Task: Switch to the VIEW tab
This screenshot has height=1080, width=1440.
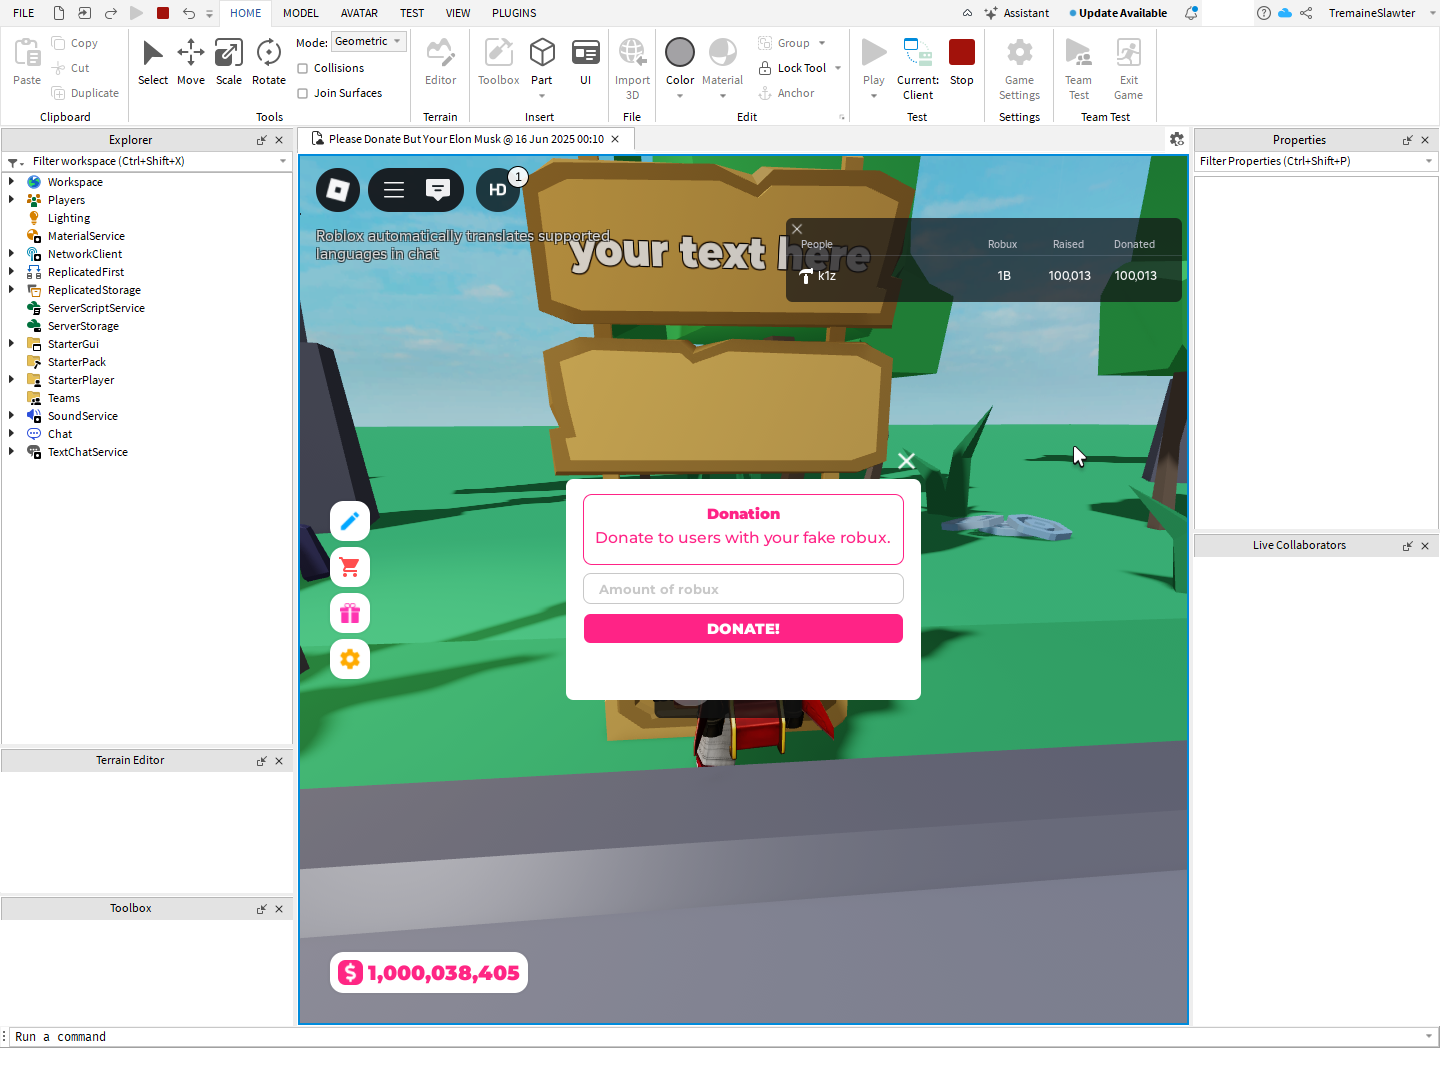Action: [458, 13]
